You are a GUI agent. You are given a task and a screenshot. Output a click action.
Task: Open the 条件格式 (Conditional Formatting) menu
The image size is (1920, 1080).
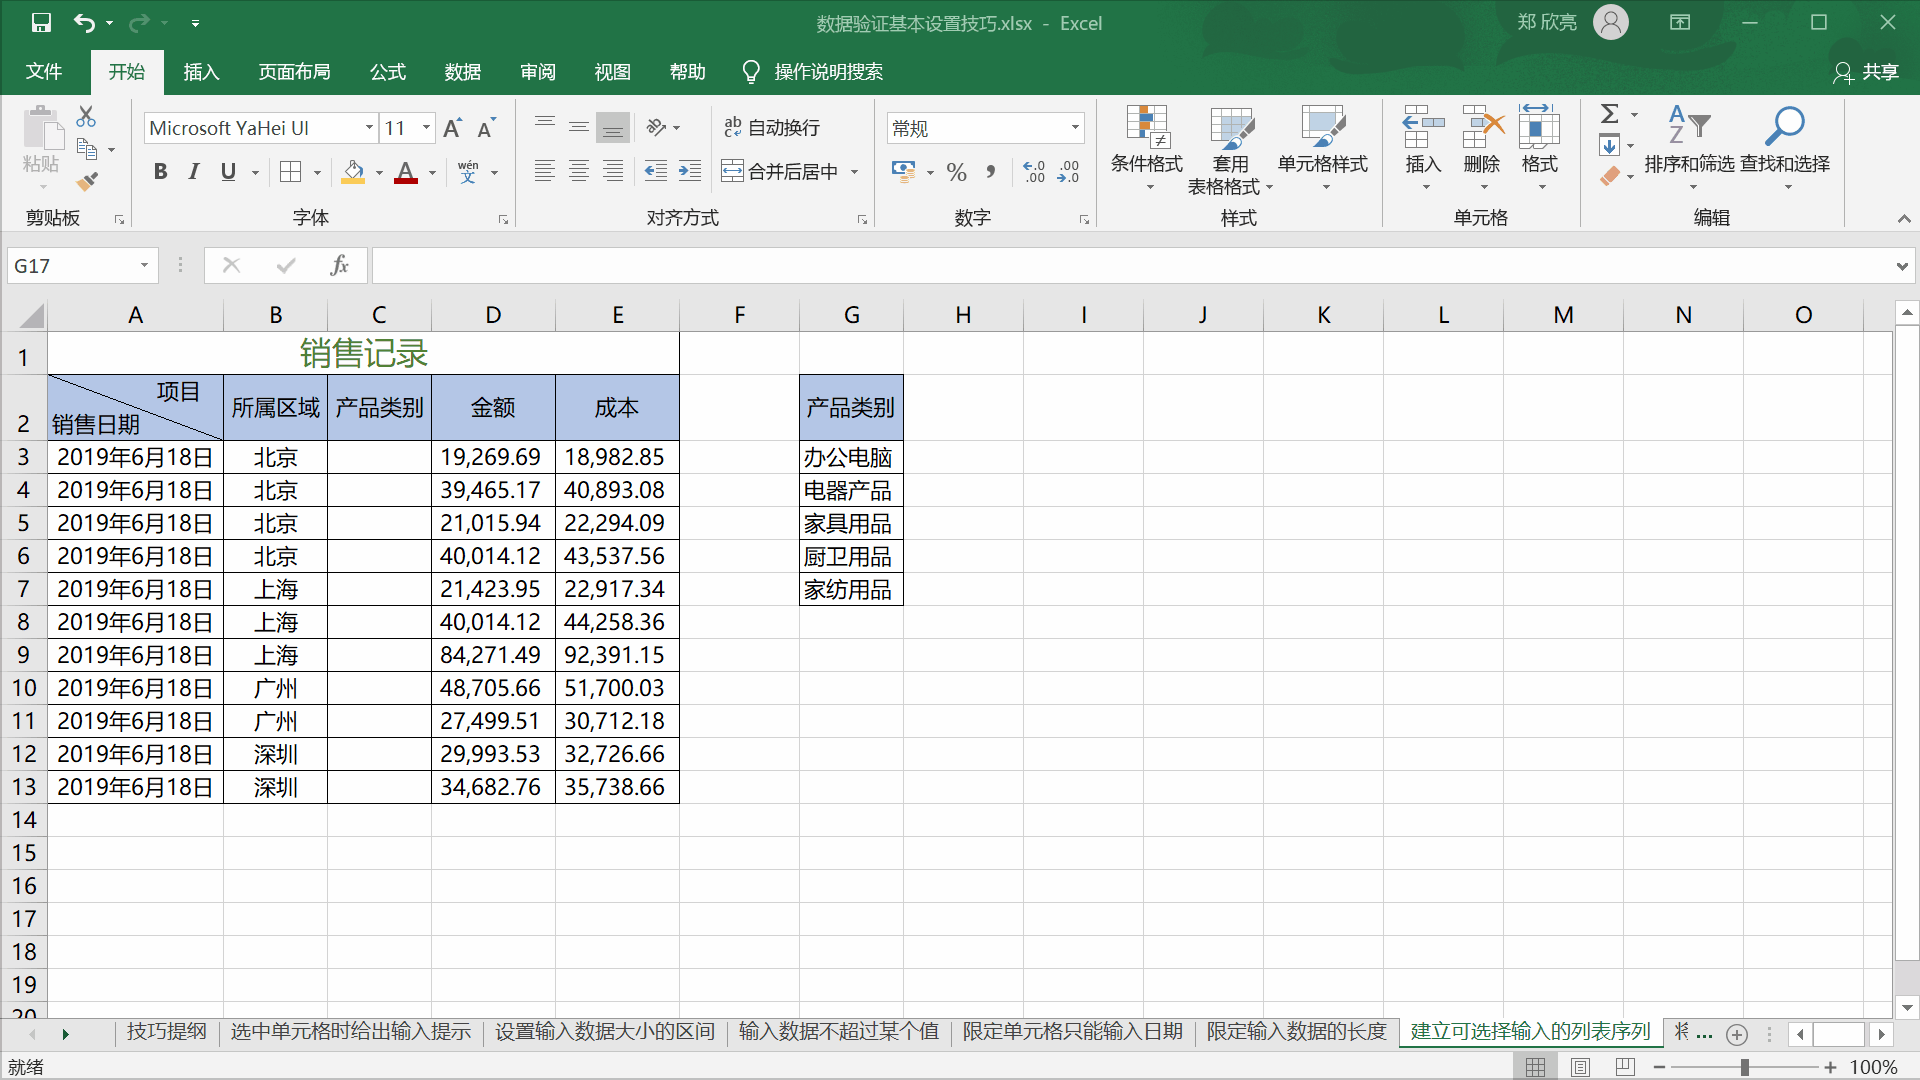pyautogui.click(x=1147, y=145)
